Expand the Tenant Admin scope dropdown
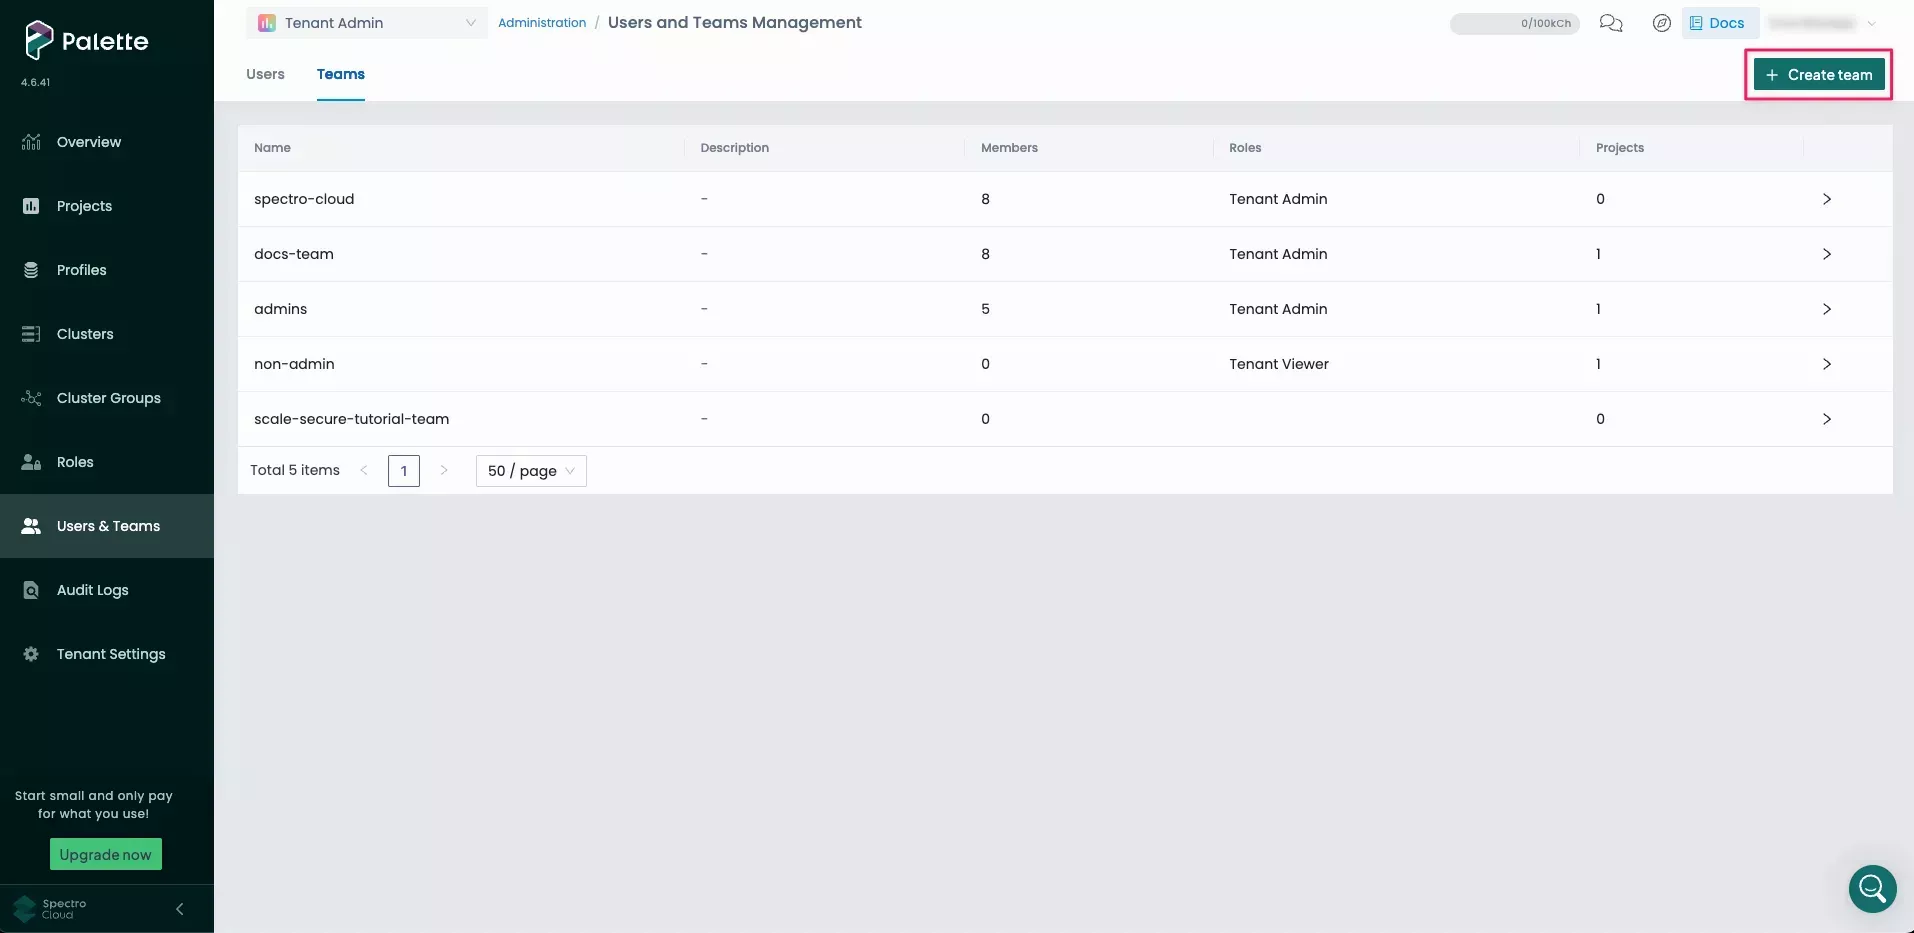 click(x=366, y=23)
